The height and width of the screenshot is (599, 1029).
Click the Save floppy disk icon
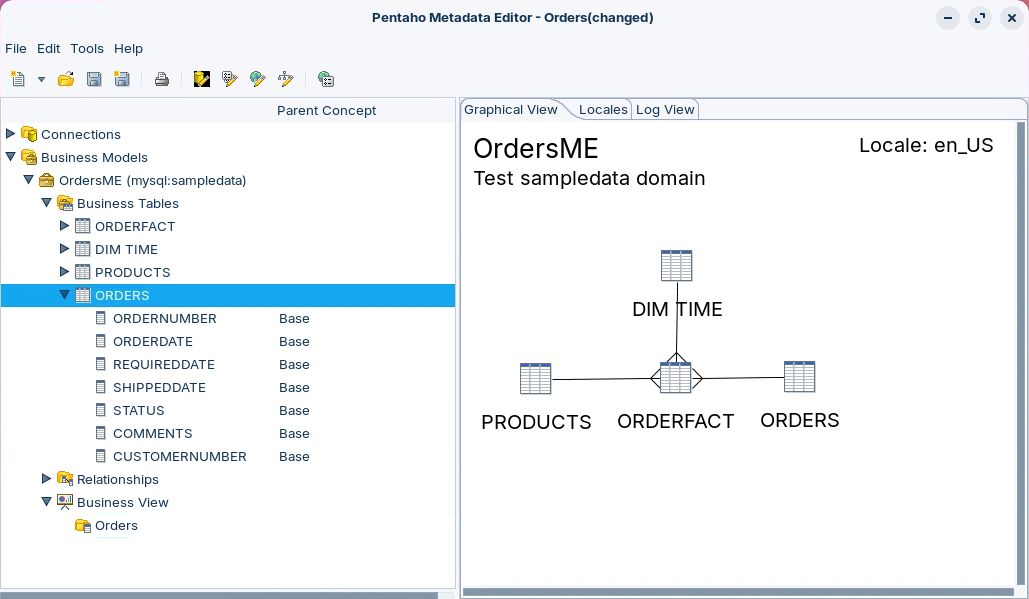pos(94,79)
